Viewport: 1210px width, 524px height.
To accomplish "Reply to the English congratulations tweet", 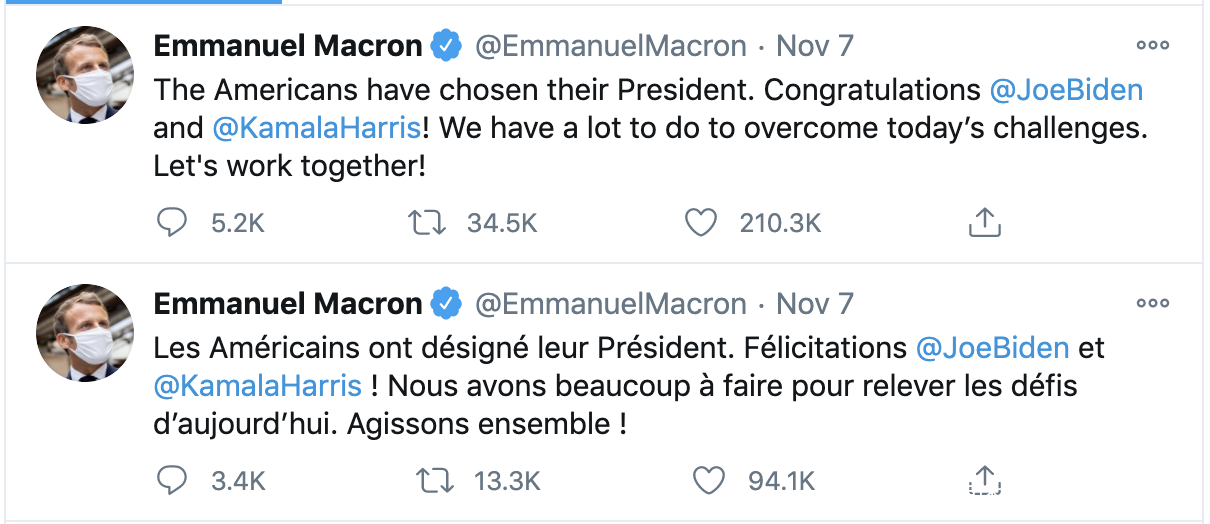I will click(x=173, y=223).
